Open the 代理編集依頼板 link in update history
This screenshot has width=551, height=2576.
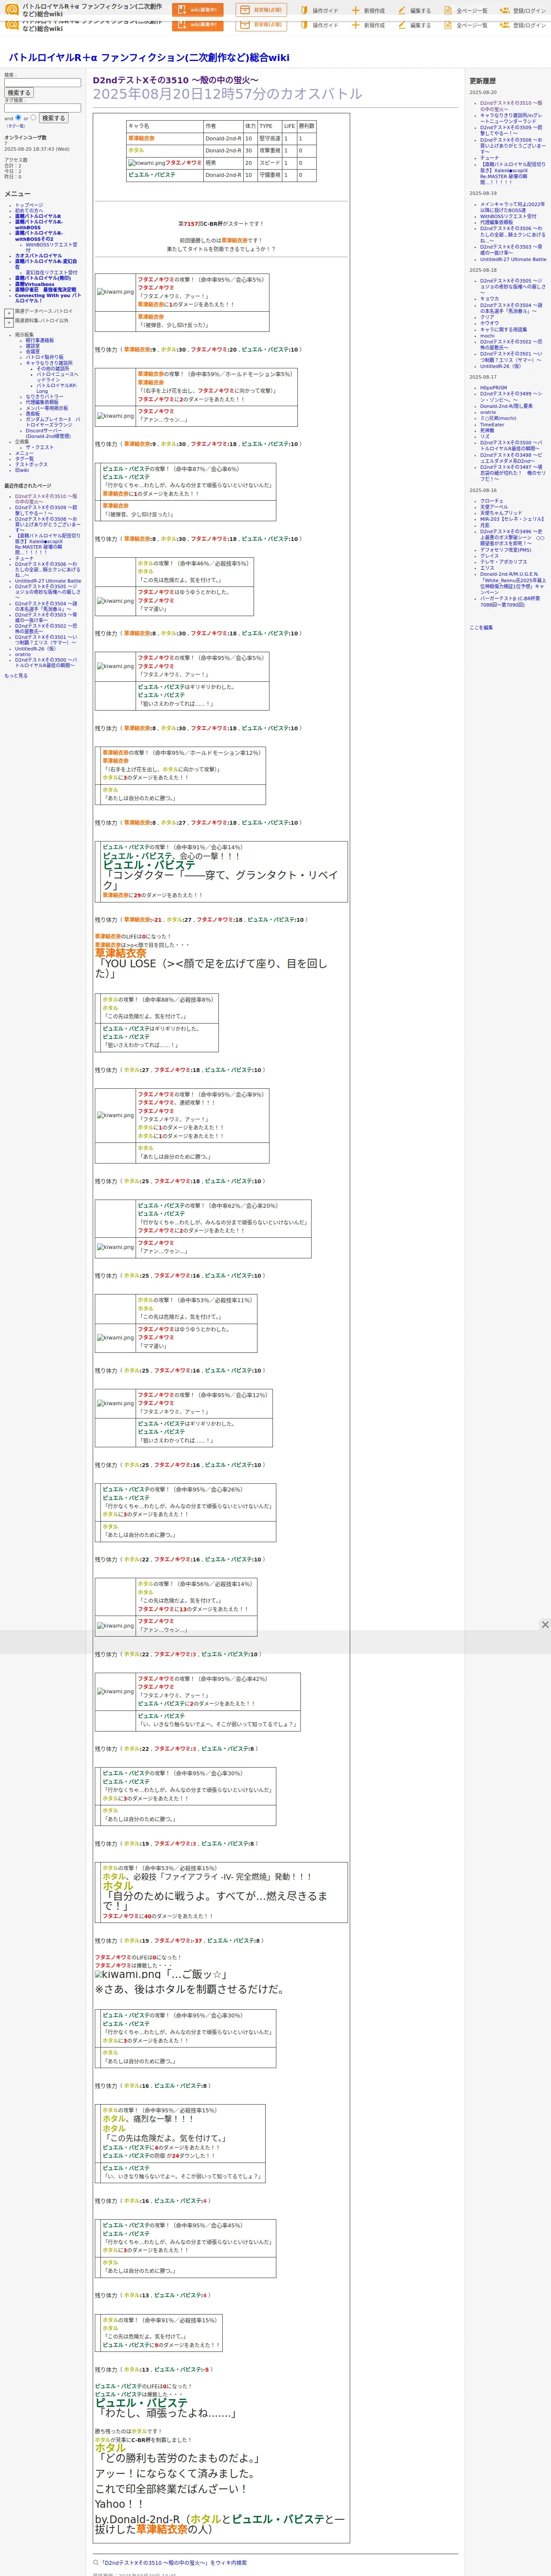pos(496,222)
